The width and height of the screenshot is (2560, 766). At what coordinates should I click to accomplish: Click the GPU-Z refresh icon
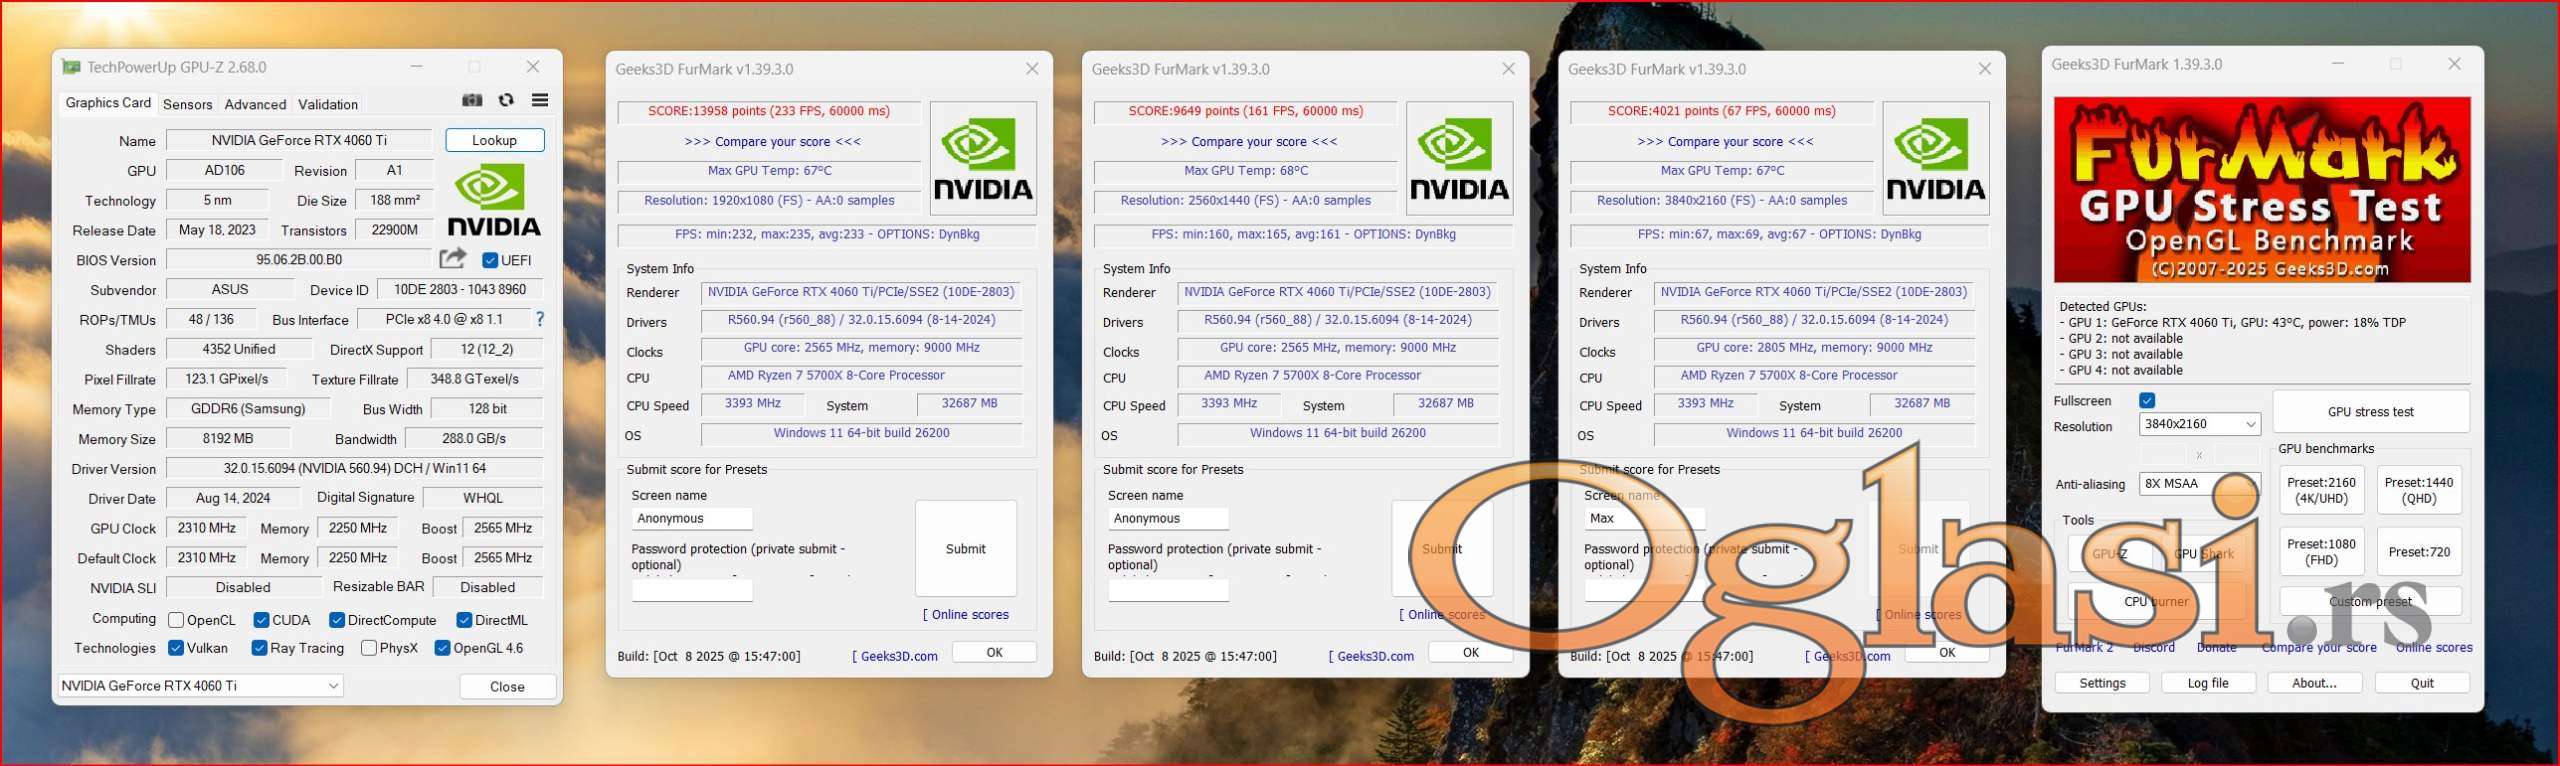[x=506, y=100]
